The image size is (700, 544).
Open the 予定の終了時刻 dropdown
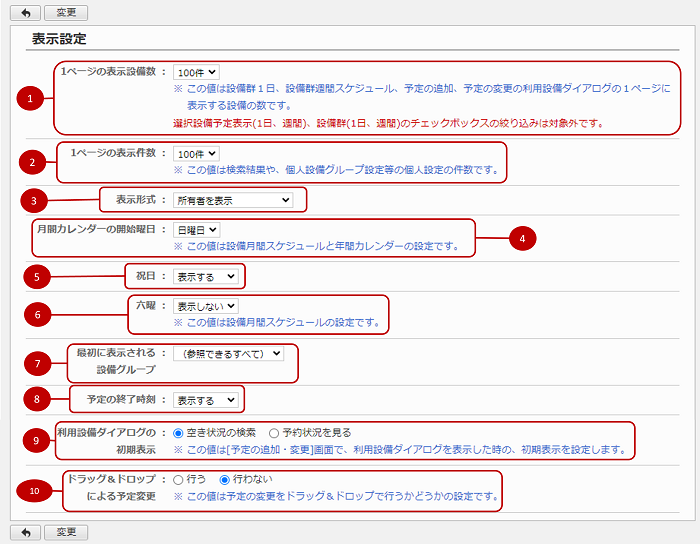206,400
